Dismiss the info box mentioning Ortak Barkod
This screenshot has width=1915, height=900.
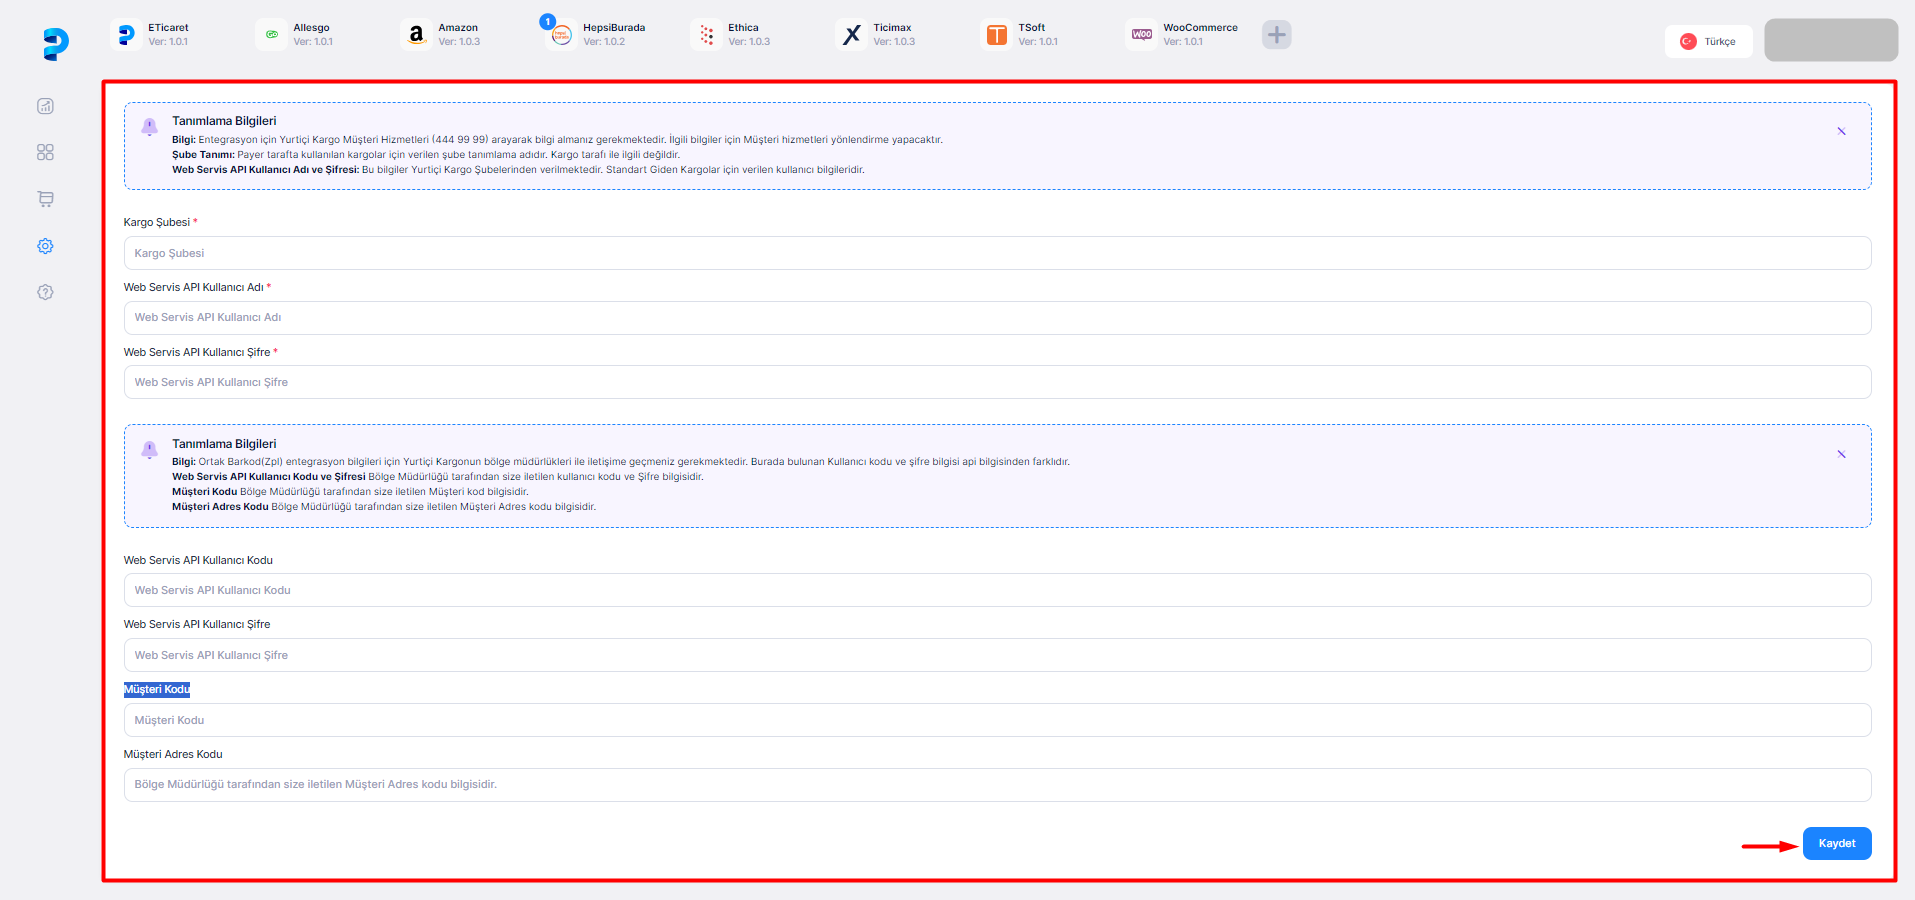click(x=1841, y=454)
